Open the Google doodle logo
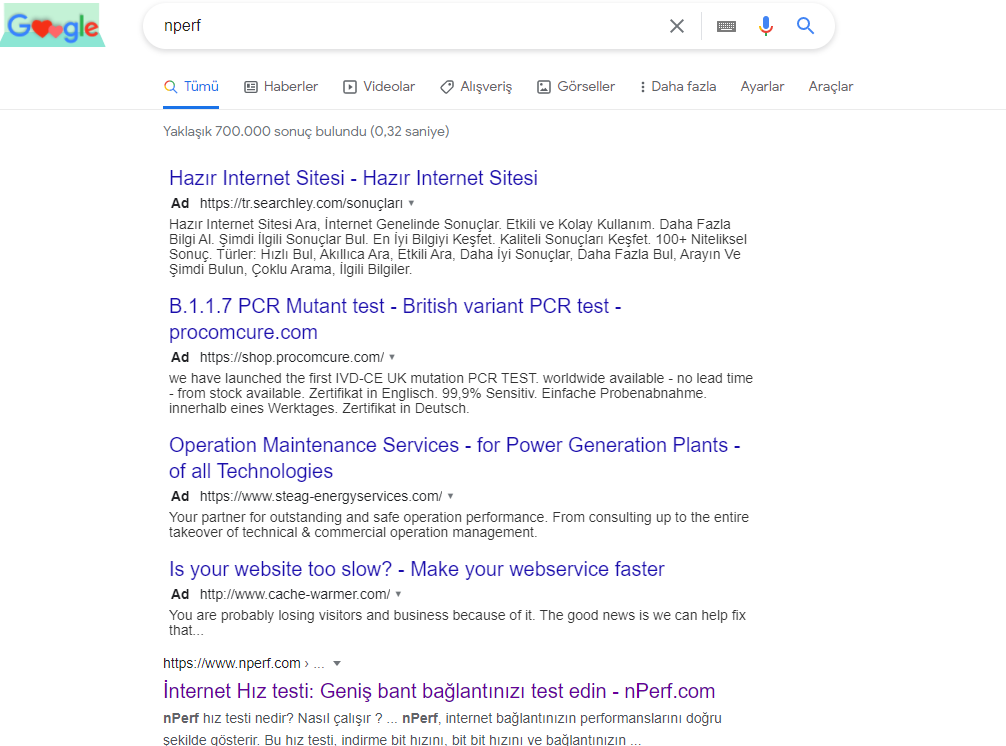Image resolution: width=1006 pixels, height=746 pixels. 53,26
